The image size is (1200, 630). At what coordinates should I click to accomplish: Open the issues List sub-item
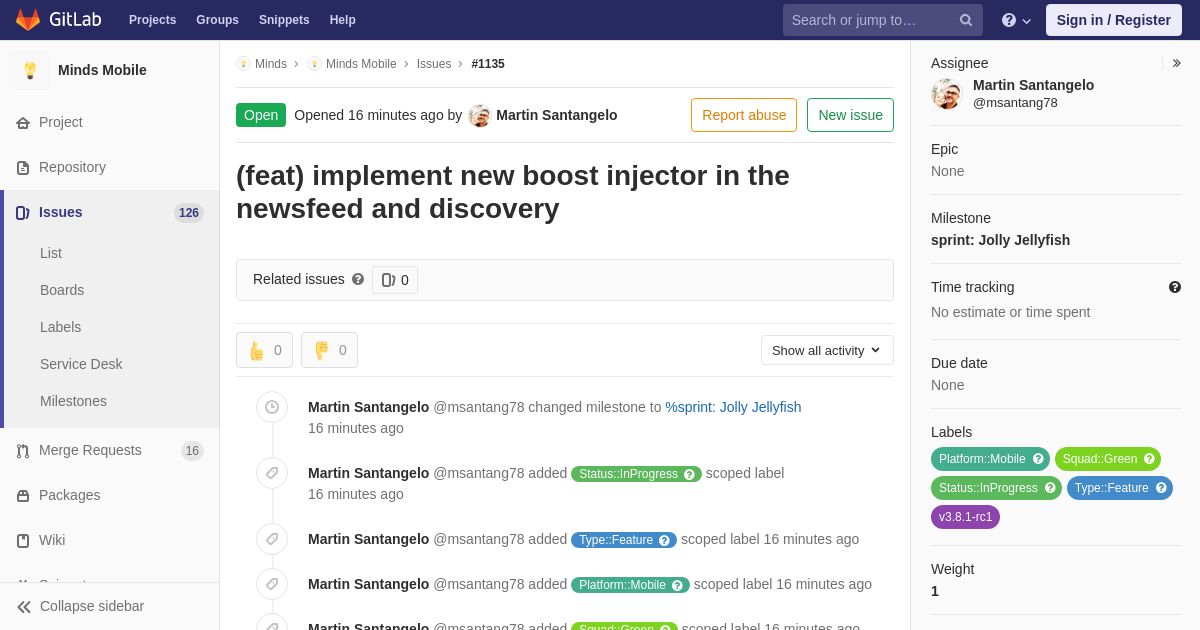coord(51,253)
